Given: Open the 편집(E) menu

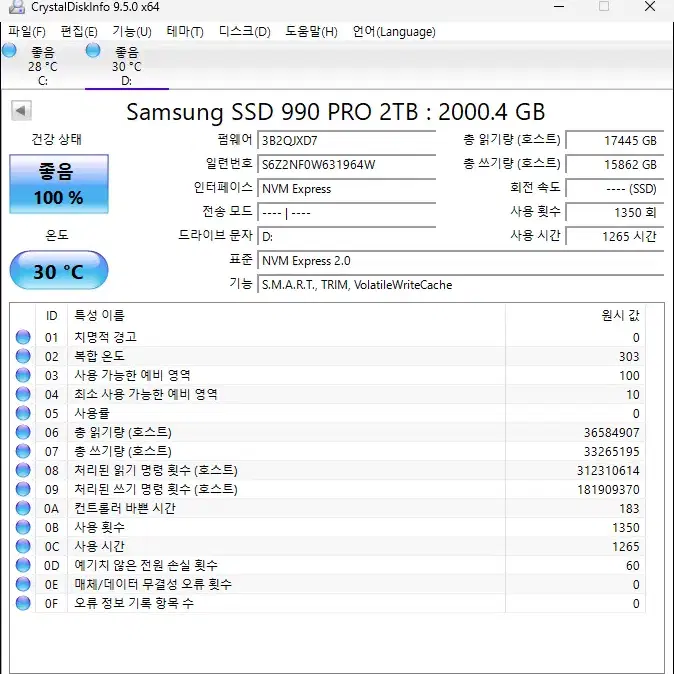Looking at the screenshot, I should click(79, 31).
